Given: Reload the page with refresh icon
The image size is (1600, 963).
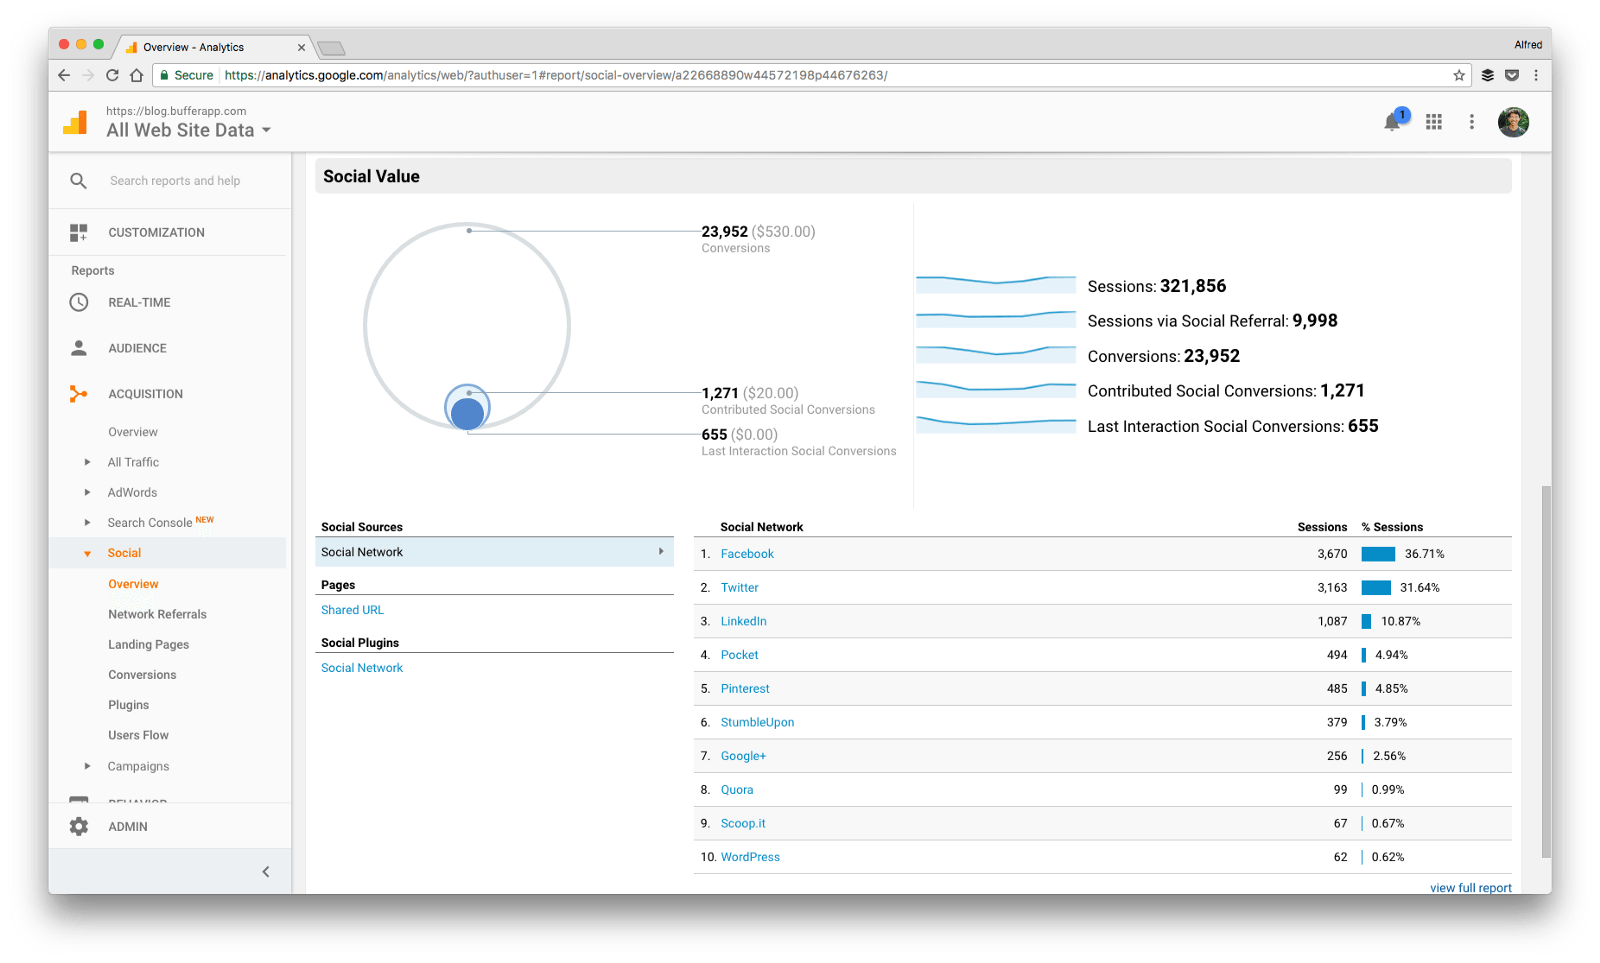Looking at the screenshot, I should [112, 75].
